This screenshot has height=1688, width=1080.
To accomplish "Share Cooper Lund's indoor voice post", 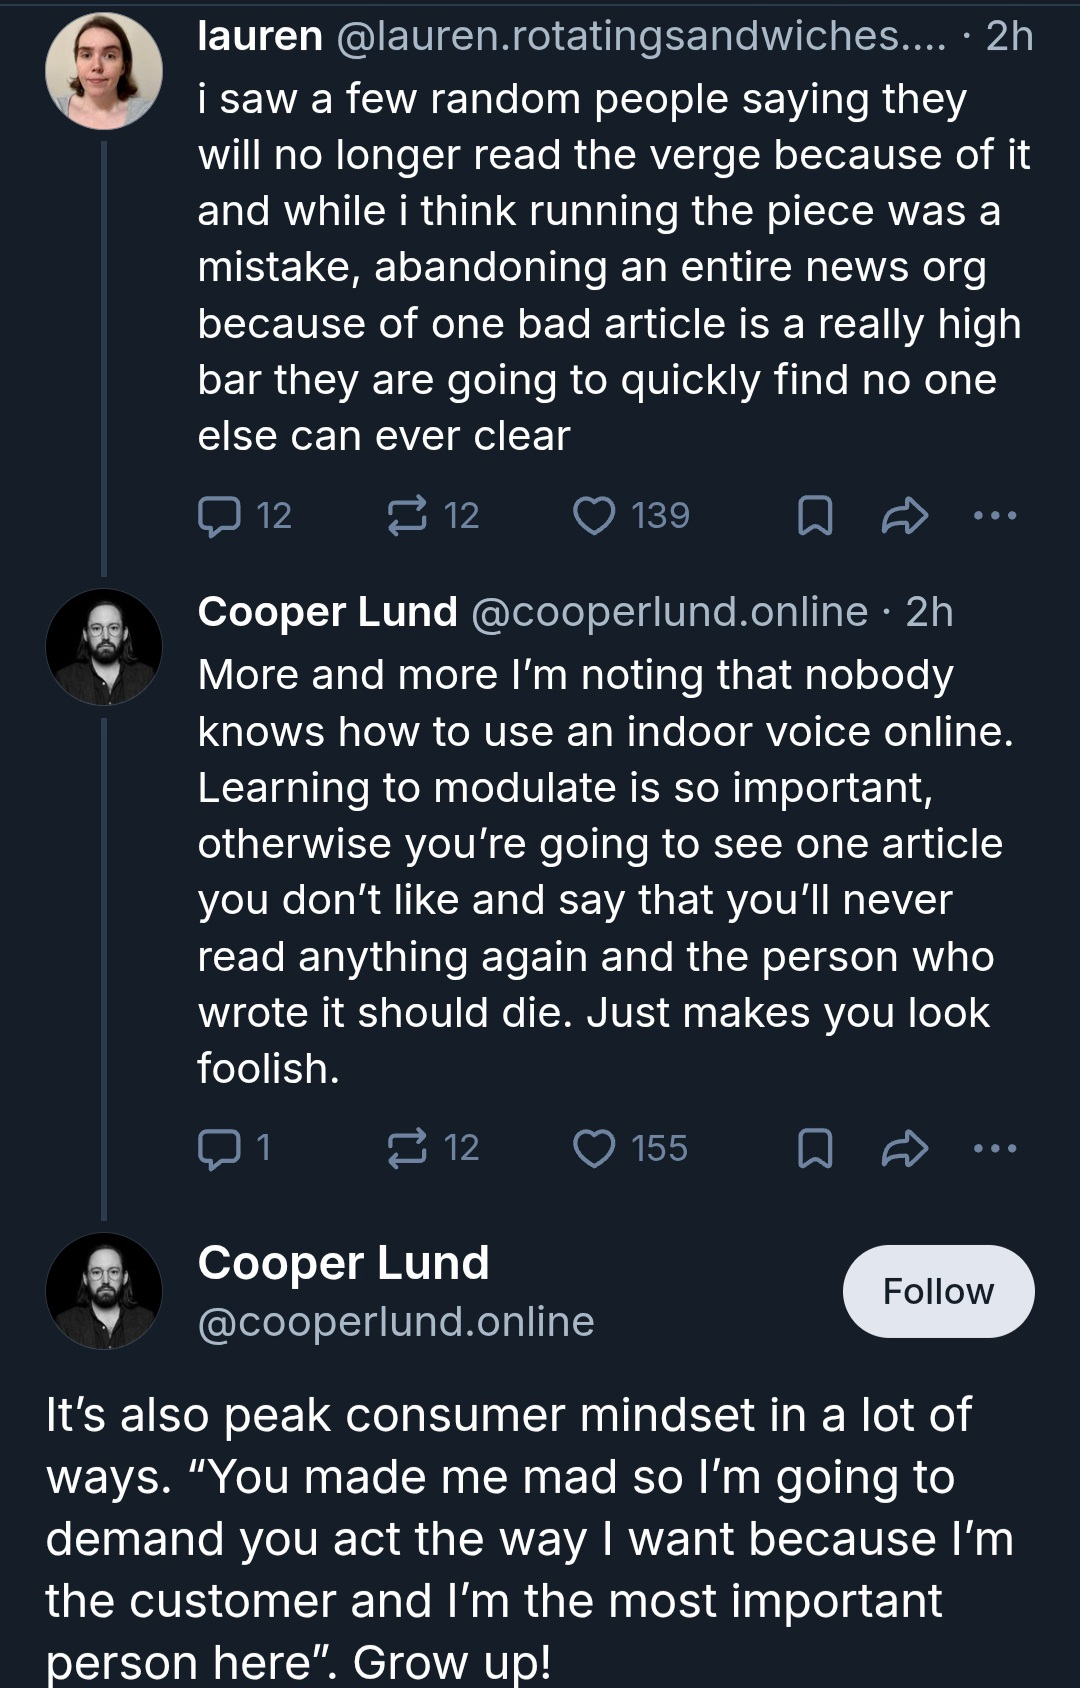I will [x=904, y=1148].
